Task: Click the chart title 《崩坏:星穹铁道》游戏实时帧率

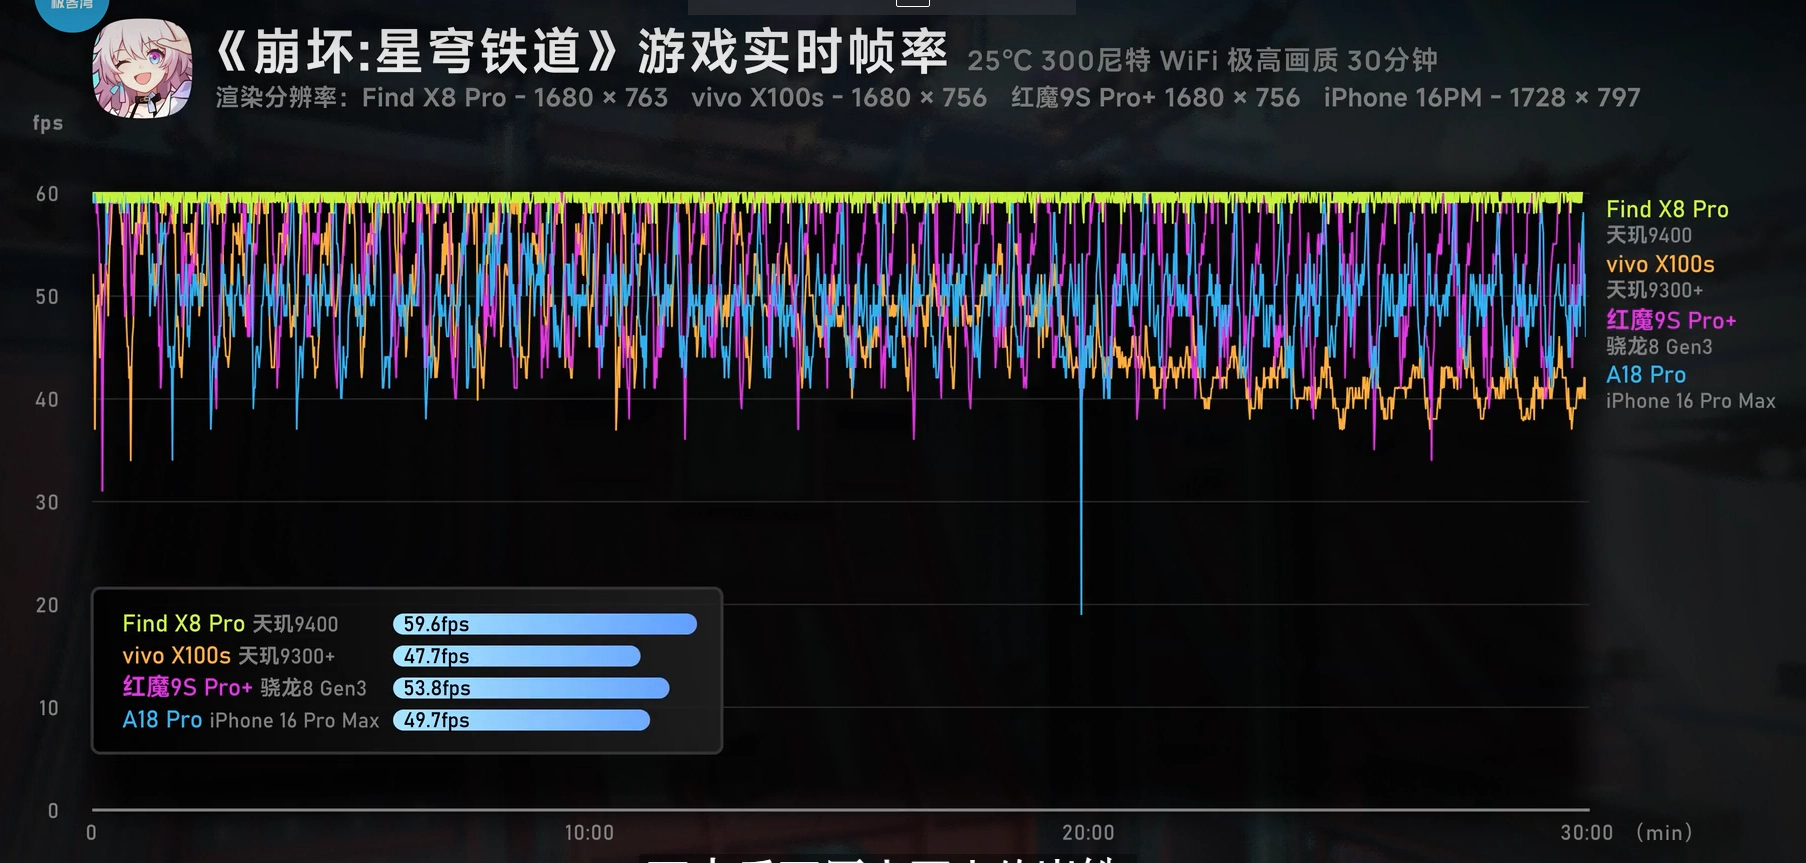Action: coord(581,52)
